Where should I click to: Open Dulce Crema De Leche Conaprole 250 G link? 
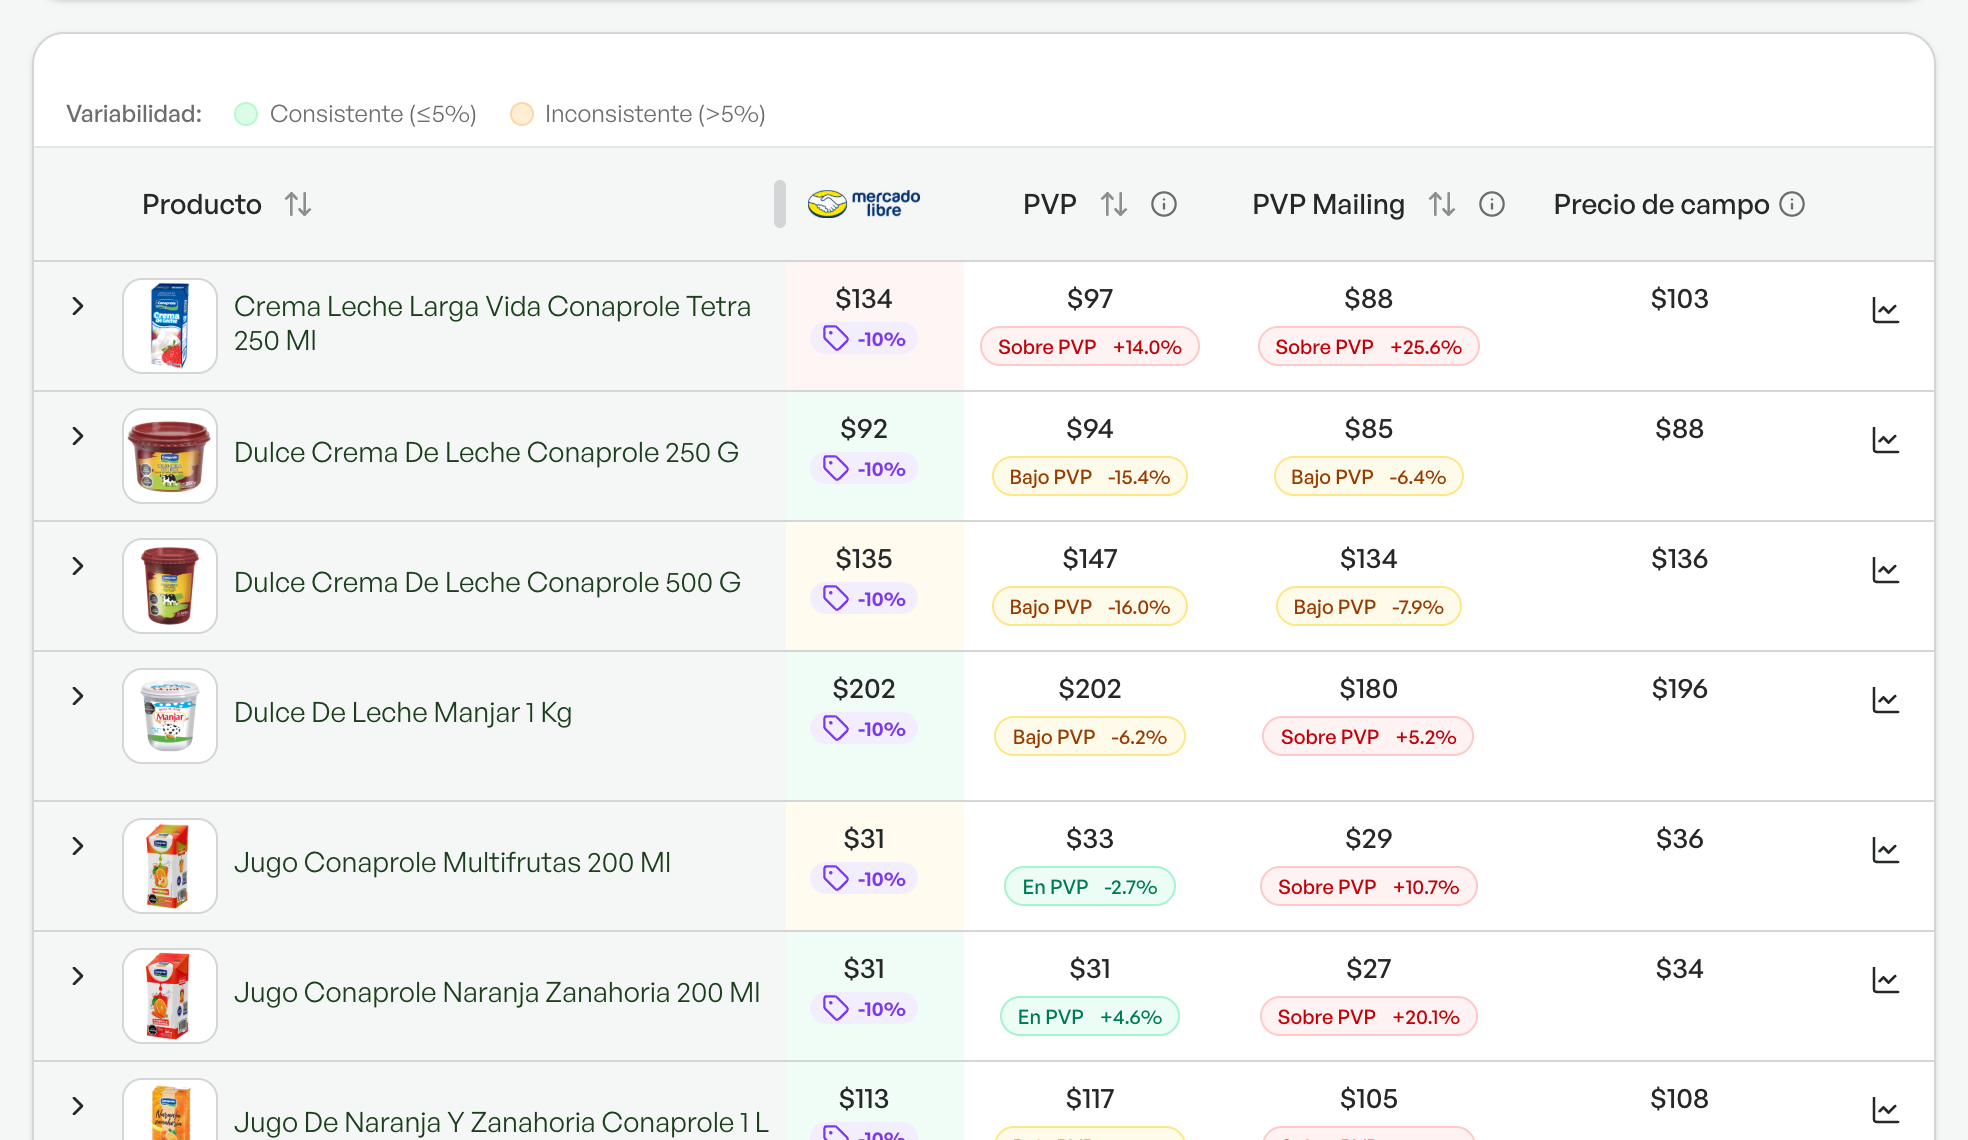coord(486,452)
